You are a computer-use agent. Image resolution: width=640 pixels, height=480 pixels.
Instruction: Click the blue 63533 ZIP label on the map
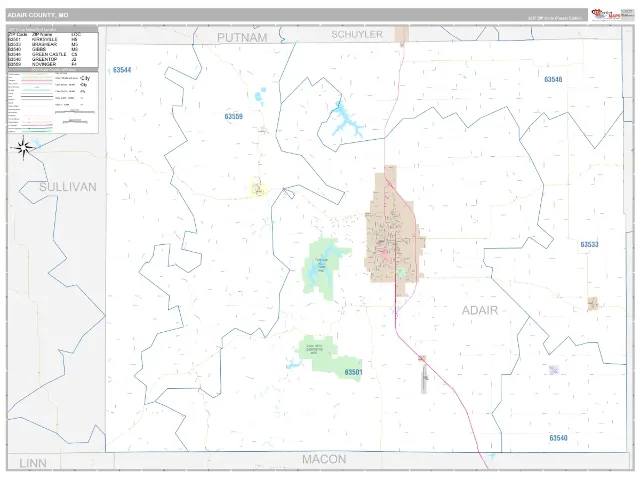click(589, 244)
